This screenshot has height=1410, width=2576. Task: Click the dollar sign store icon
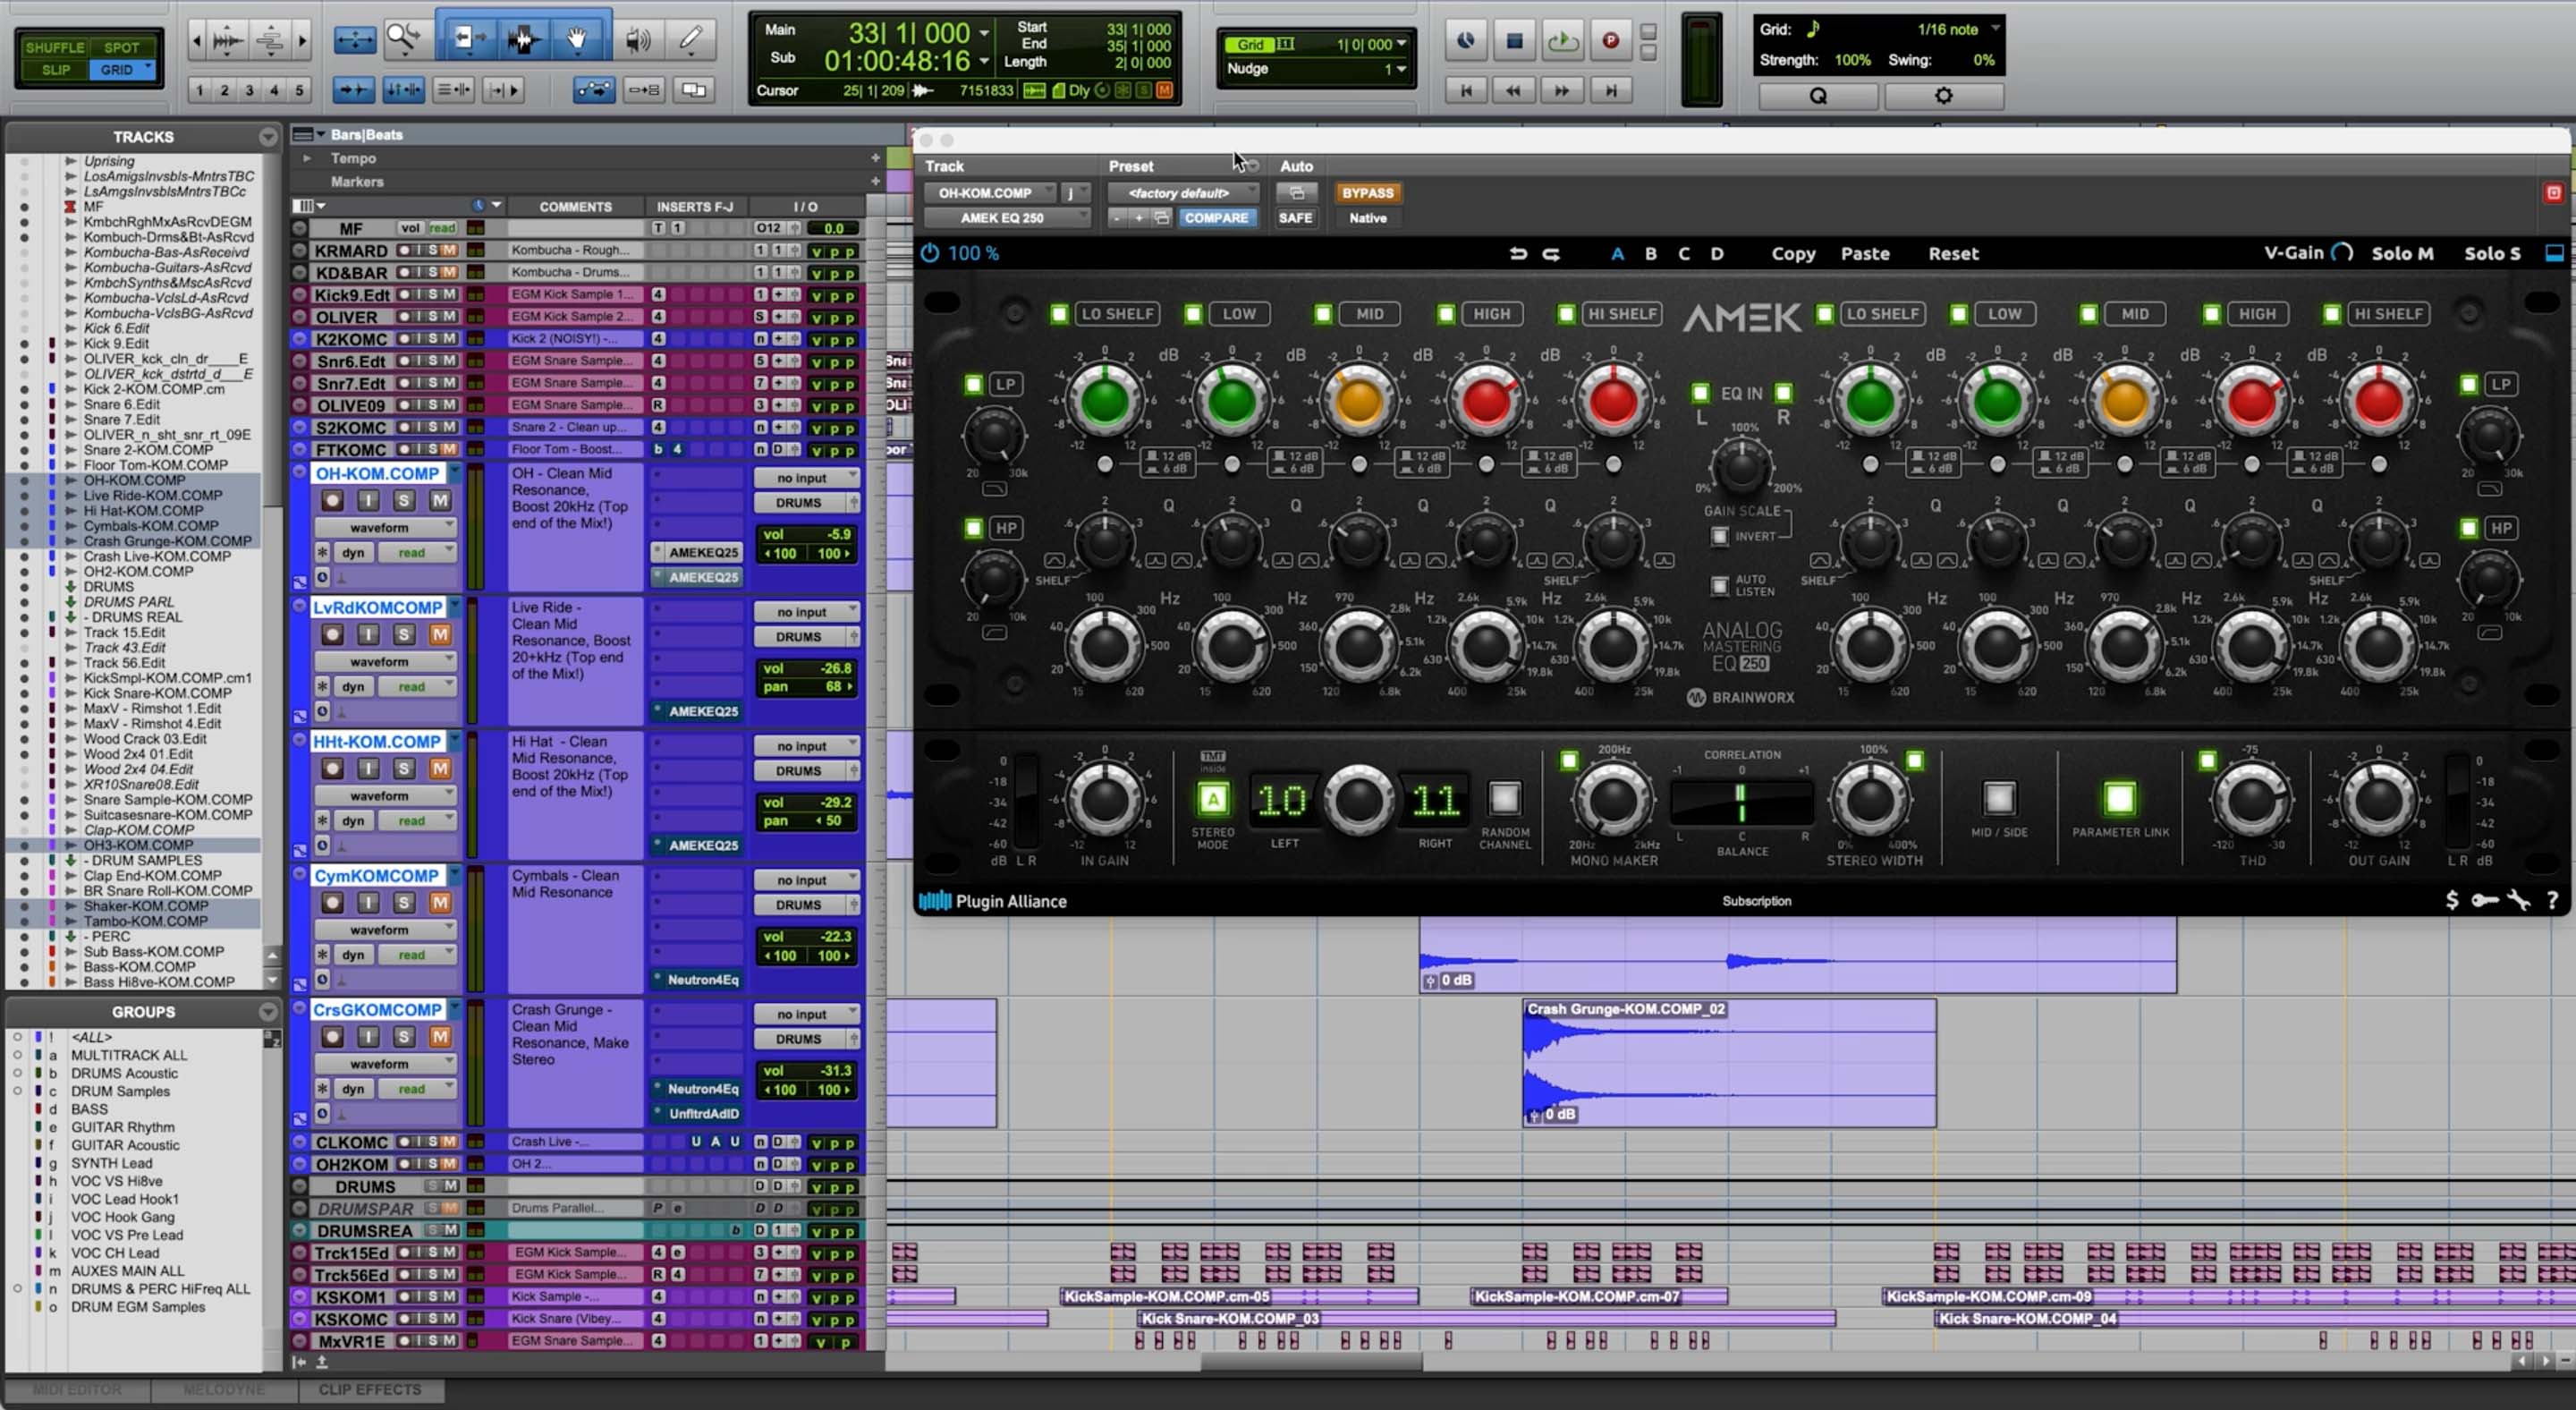pyautogui.click(x=2451, y=900)
